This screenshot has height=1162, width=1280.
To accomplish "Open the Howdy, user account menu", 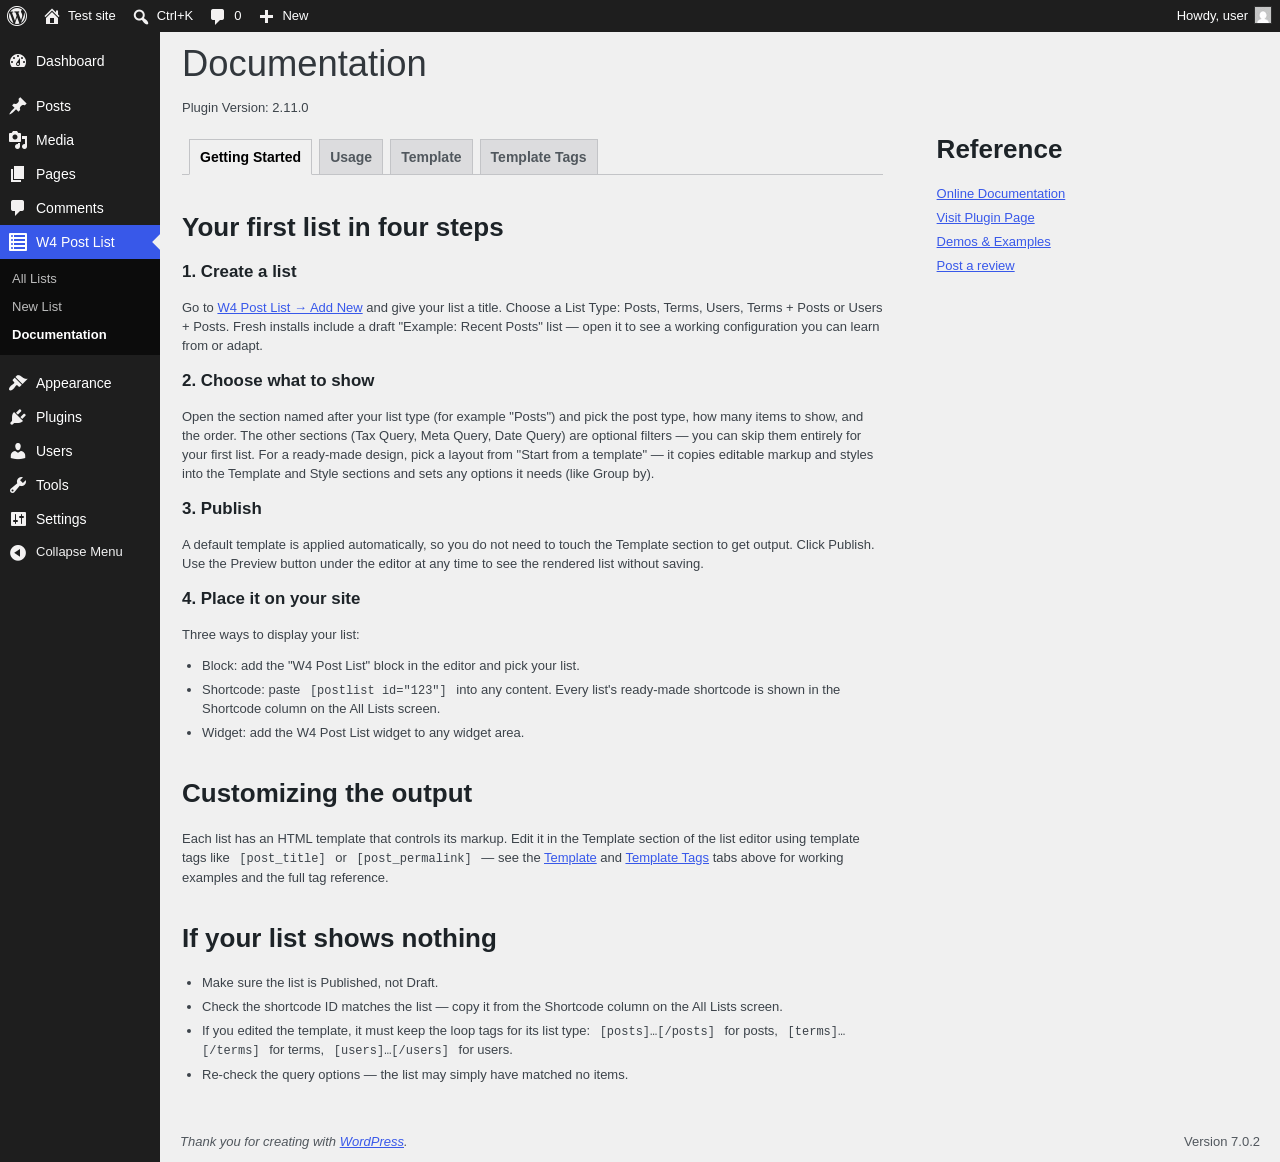I will pyautogui.click(x=1212, y=16).
